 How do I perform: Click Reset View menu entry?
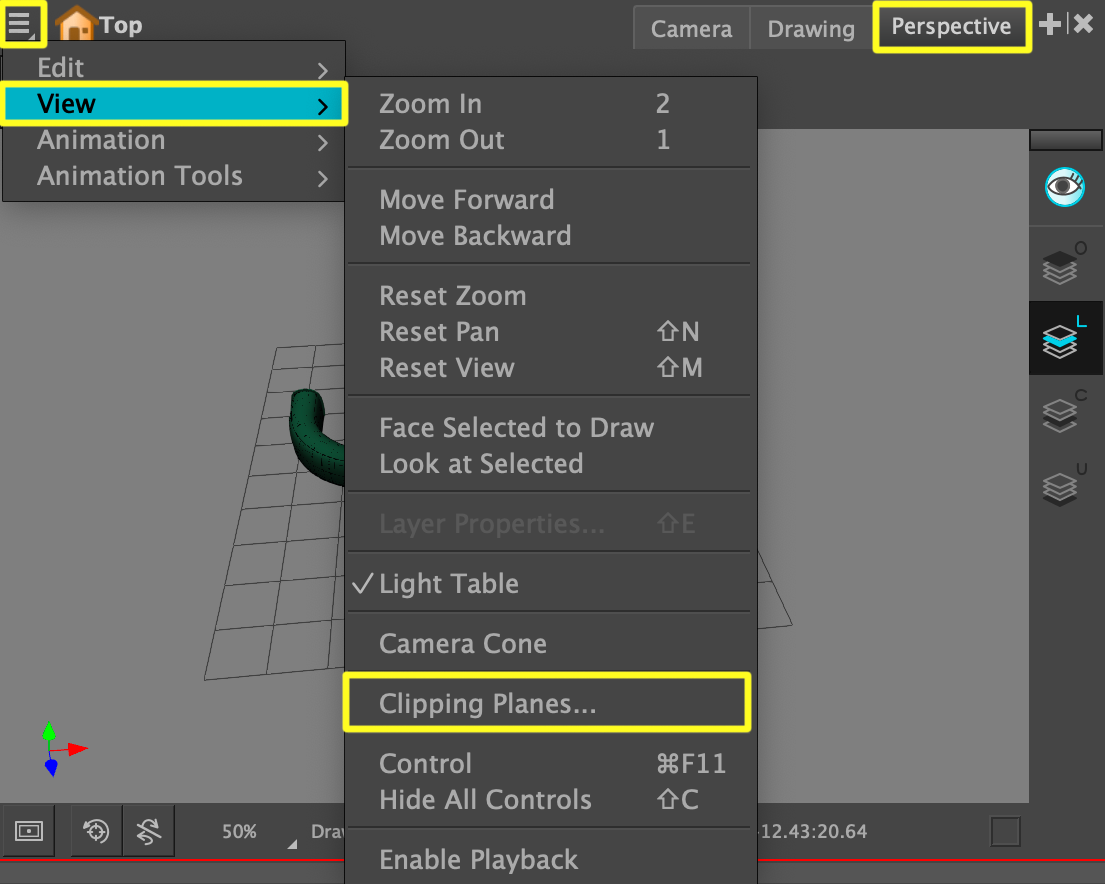(x=446, y=368)
